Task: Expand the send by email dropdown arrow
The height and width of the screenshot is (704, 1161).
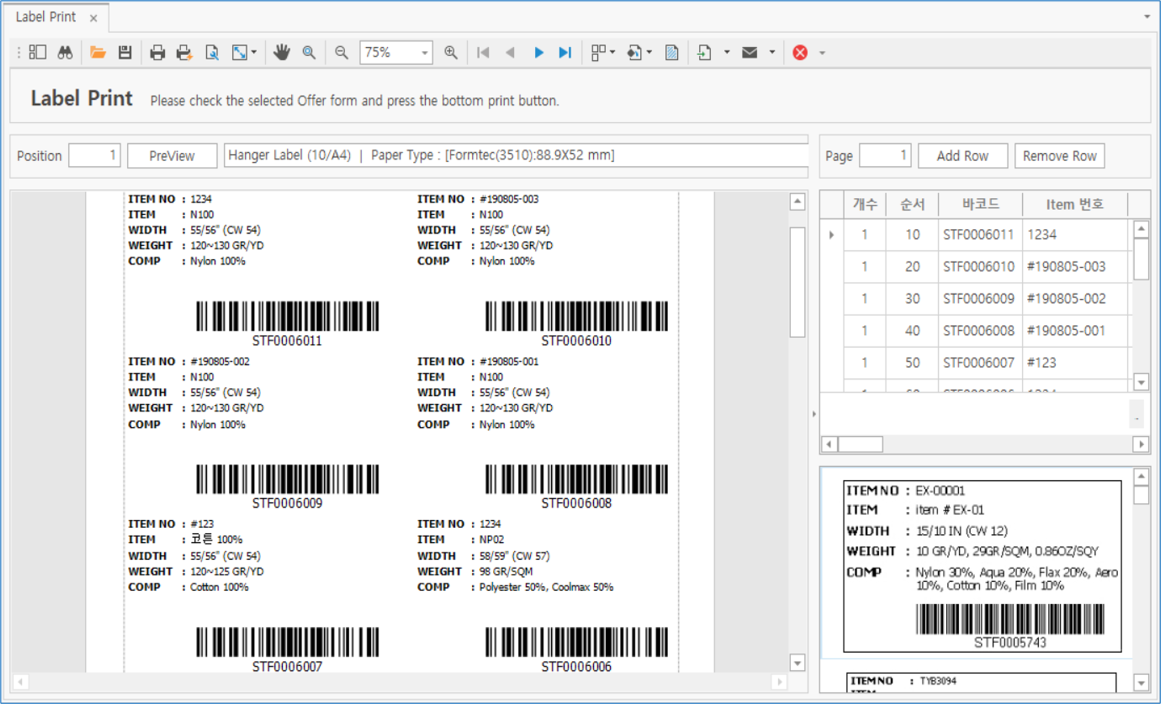Action: click(x=772, y=52)
